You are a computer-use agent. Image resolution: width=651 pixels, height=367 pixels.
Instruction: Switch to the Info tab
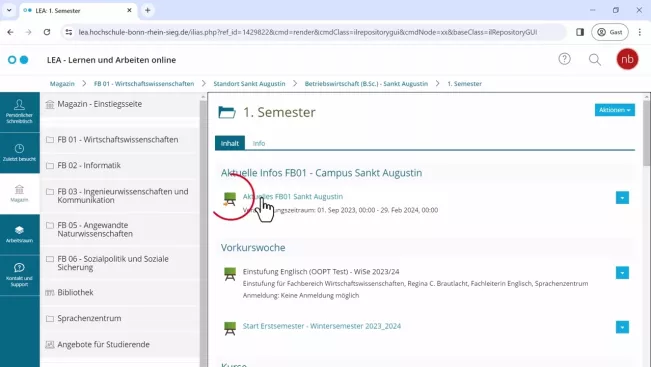259,143
